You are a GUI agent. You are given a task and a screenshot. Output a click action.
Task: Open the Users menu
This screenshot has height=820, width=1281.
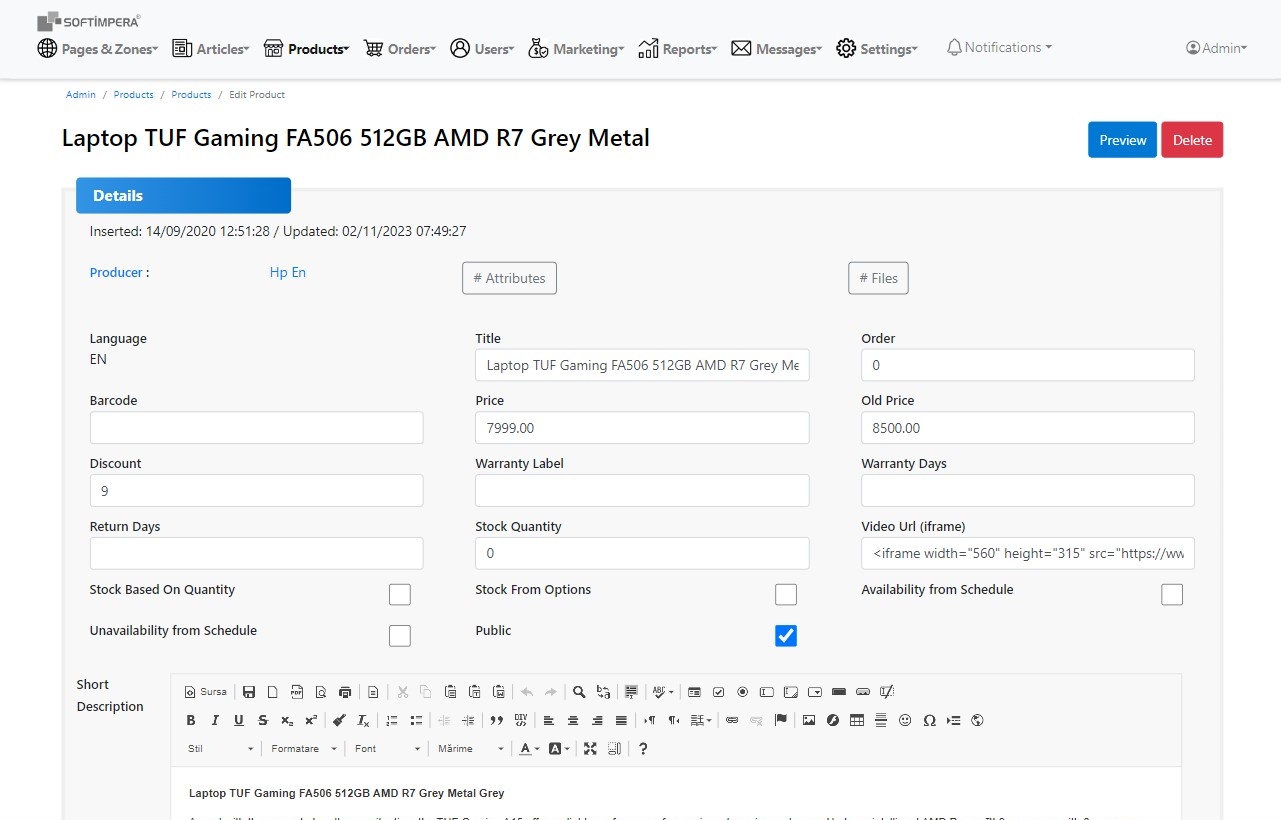click(482, 48)
